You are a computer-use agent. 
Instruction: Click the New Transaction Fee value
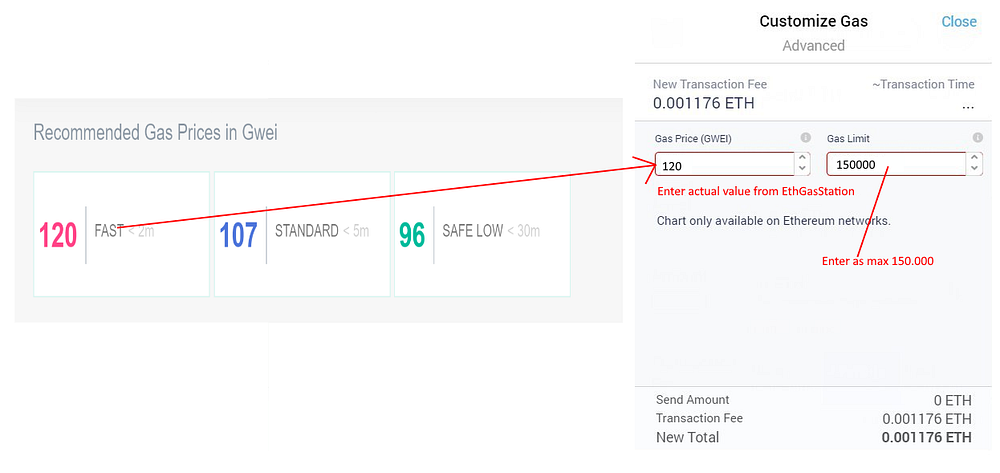(703, 103)
